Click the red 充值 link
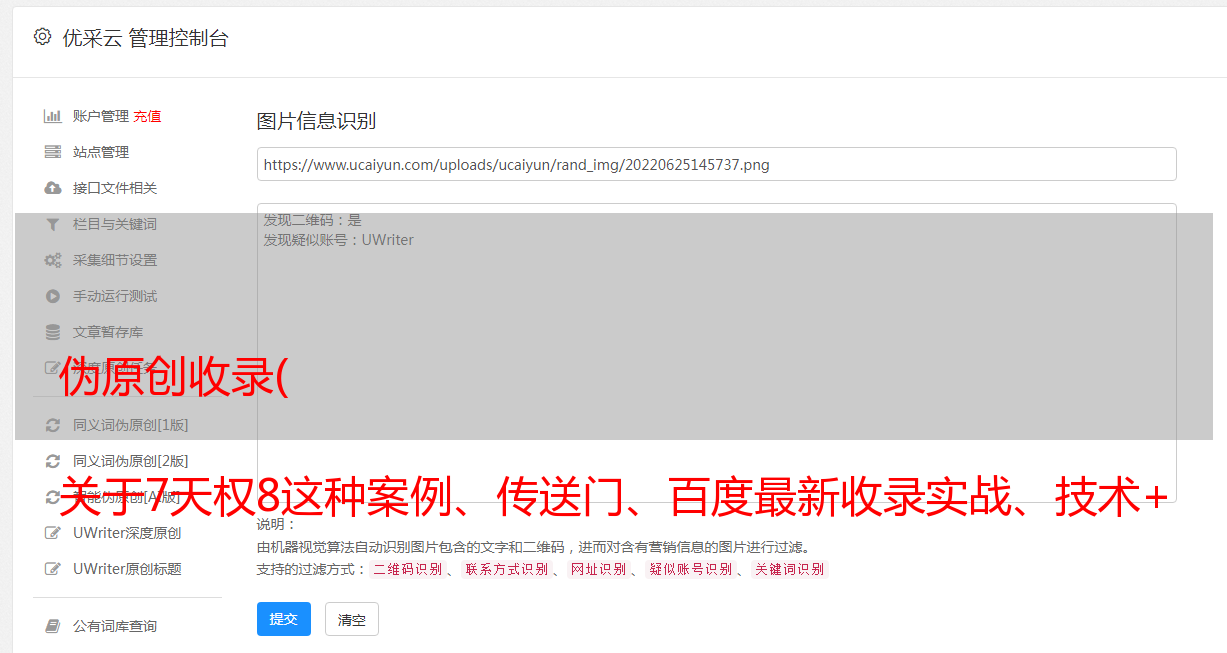 [x=147, y=116]
